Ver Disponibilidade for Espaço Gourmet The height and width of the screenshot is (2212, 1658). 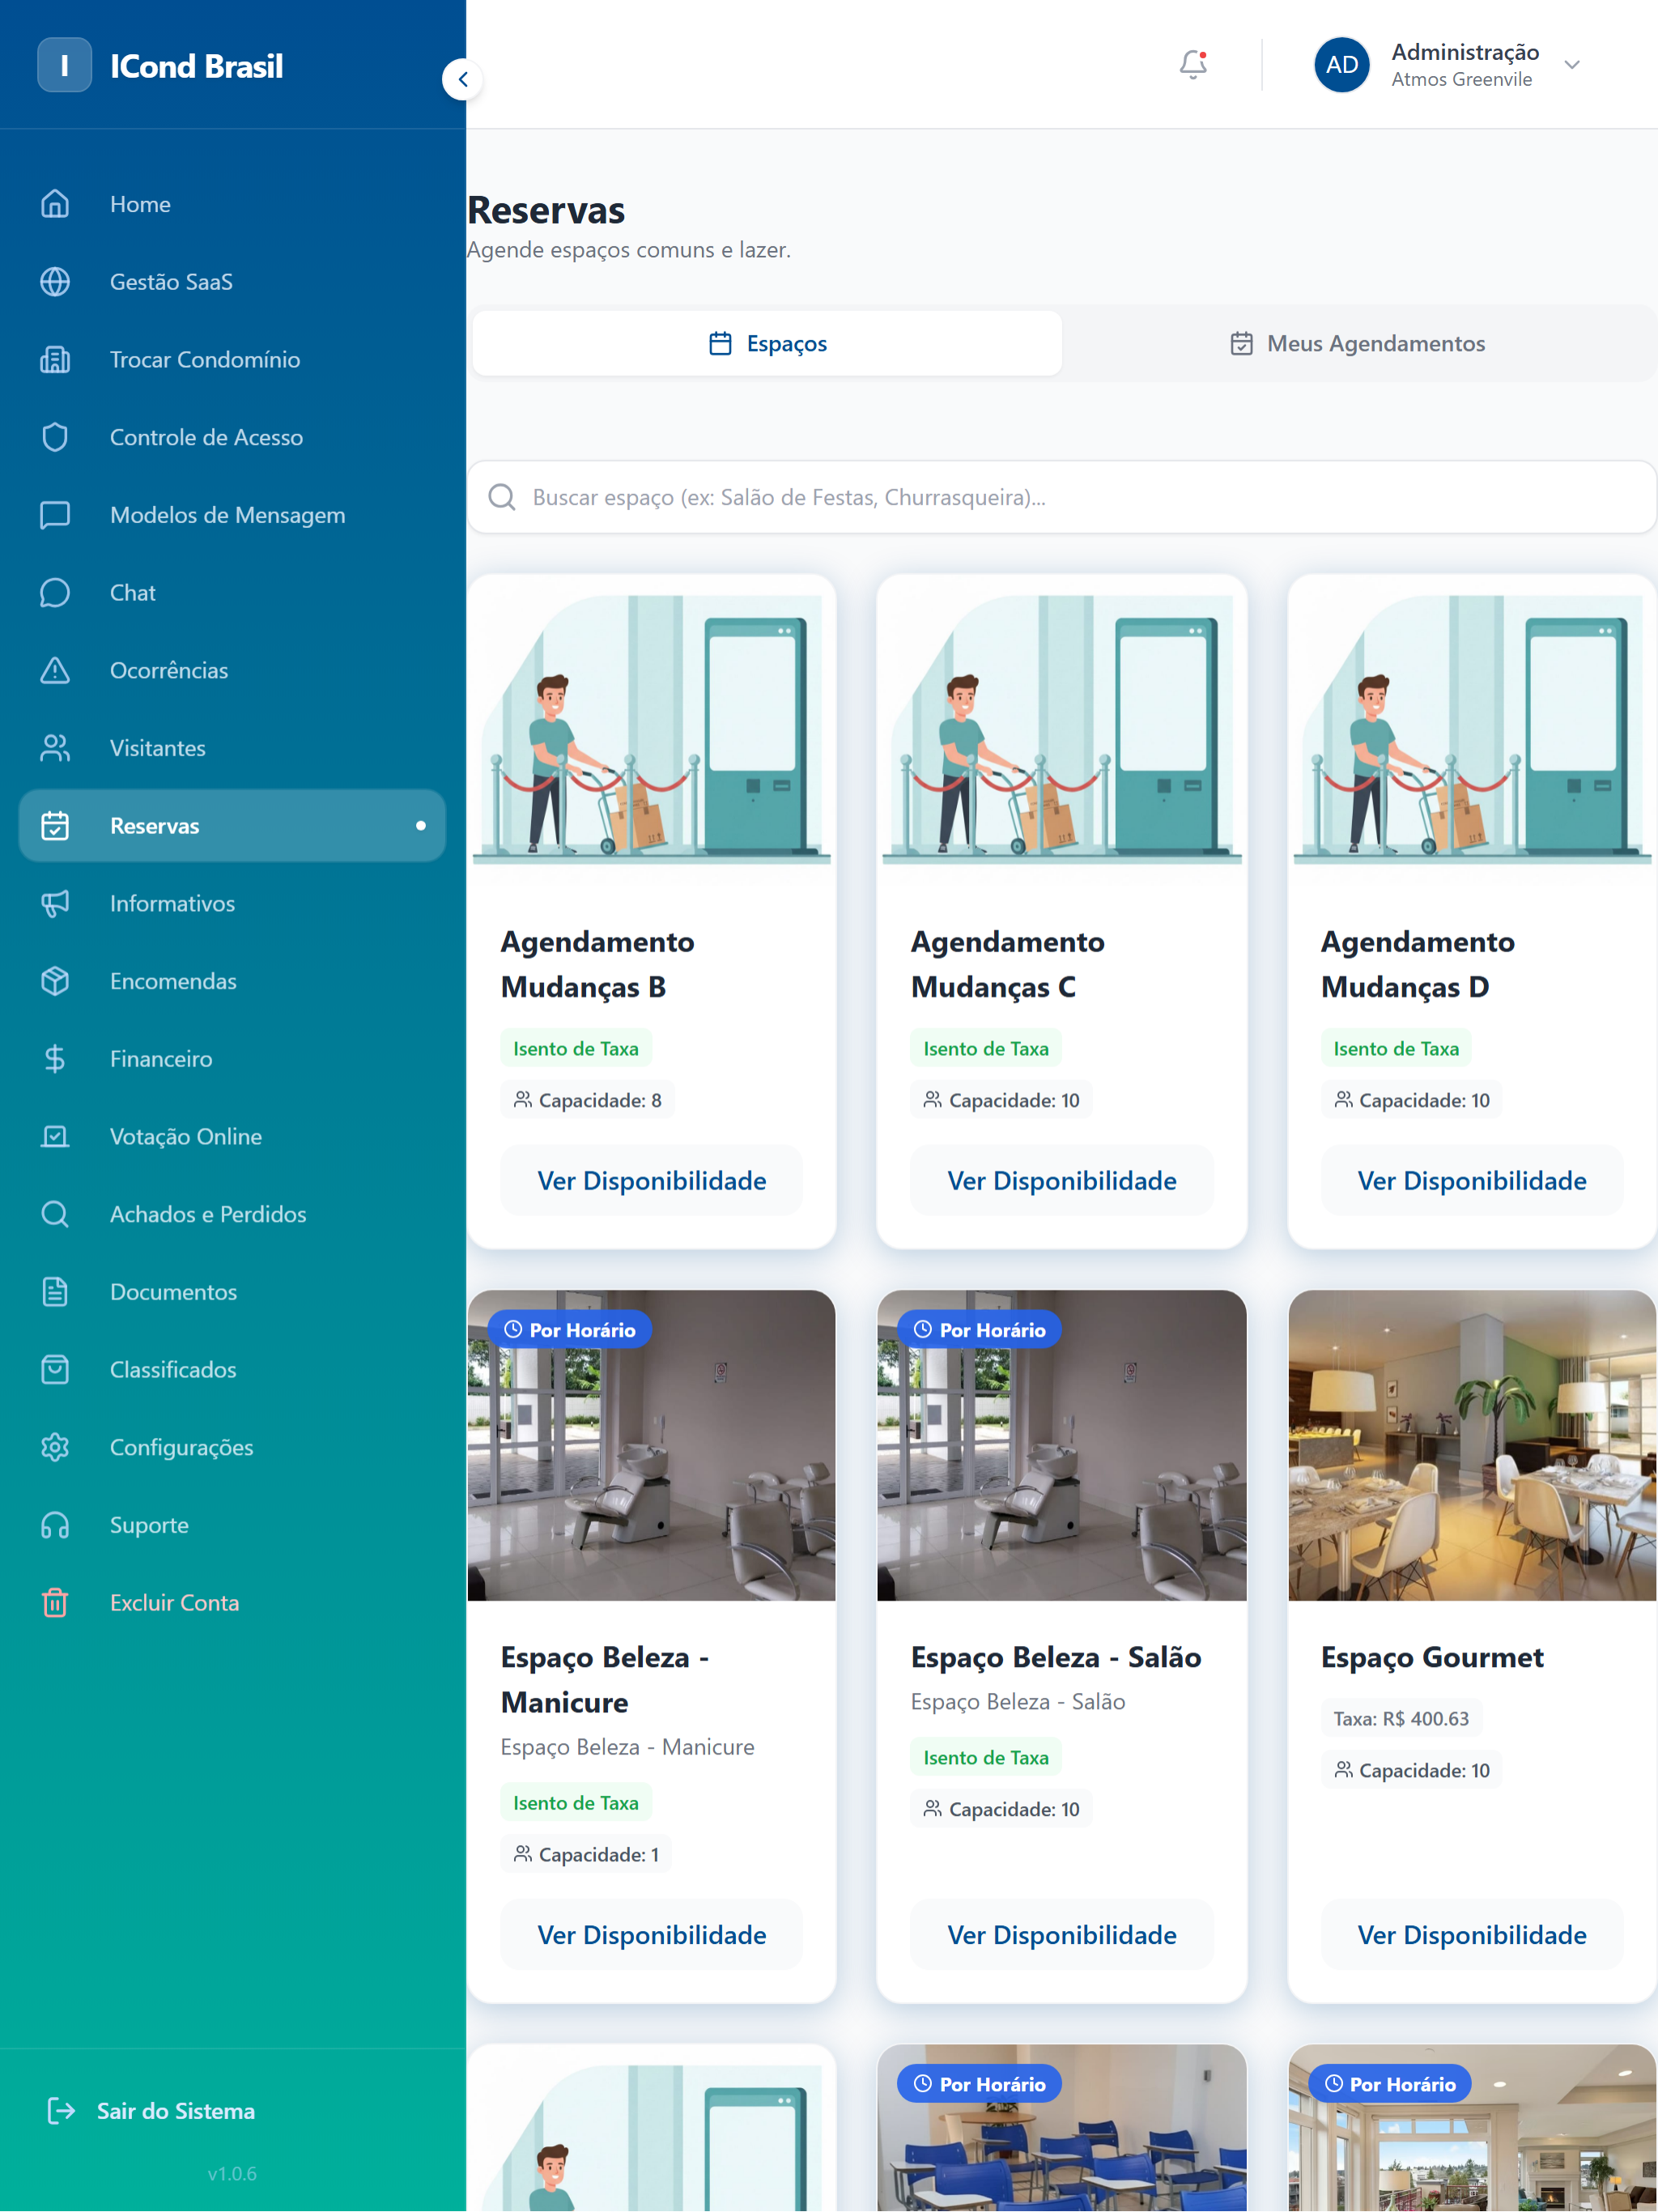click(x=1472, y=1935)
